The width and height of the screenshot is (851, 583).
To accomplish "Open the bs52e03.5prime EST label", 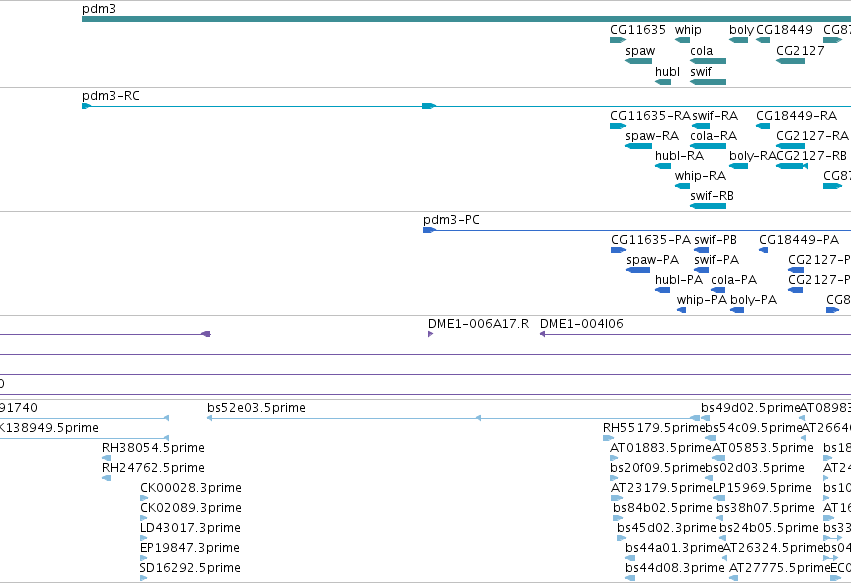I will (x=257, y=408).
